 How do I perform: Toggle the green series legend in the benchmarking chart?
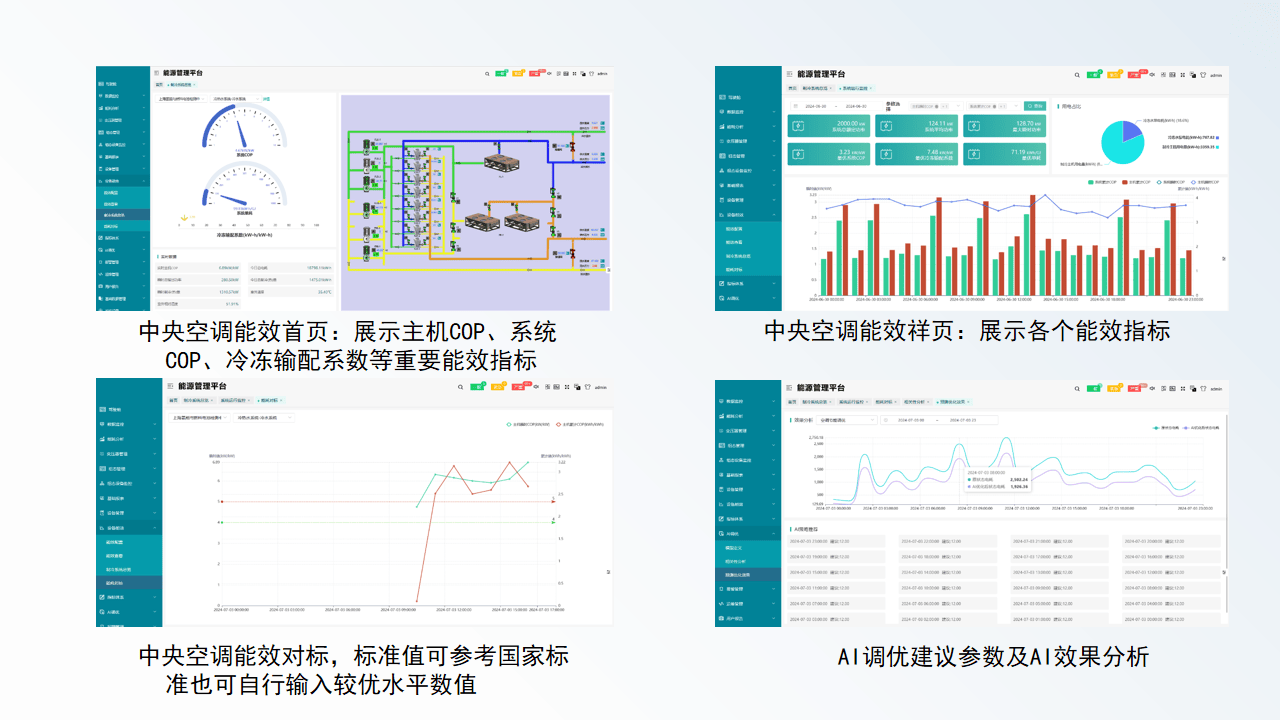tap(529, 424)
